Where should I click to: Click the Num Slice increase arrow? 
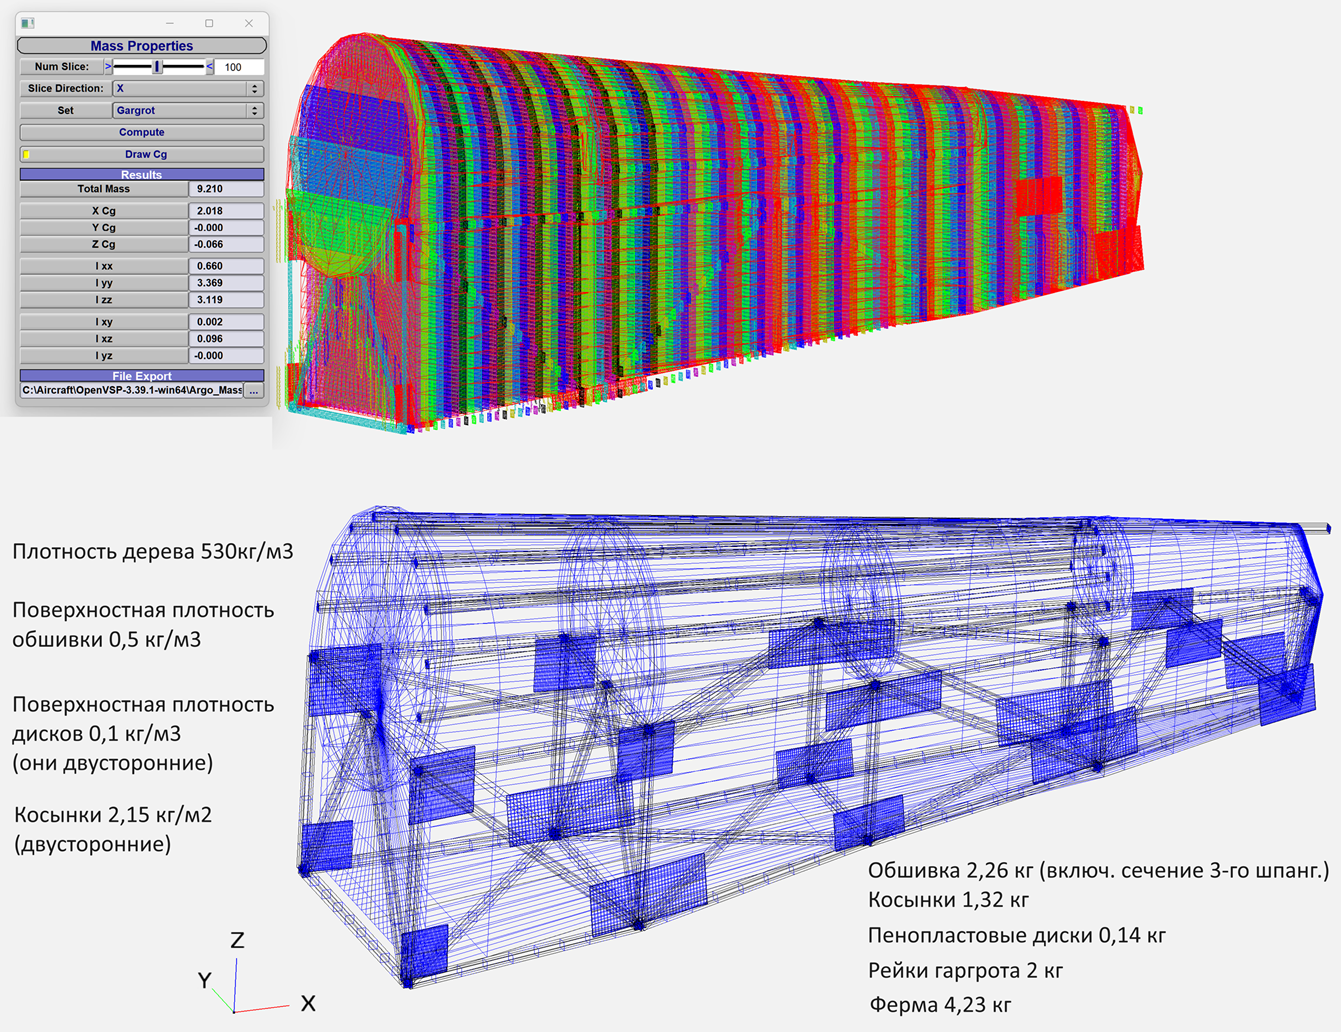tap(210, 67)
